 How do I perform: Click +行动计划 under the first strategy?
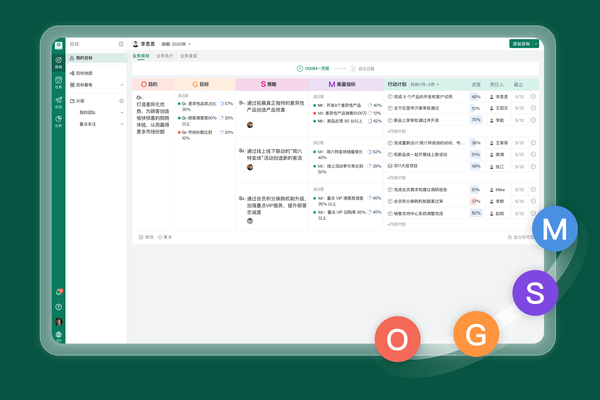[396, 131]
